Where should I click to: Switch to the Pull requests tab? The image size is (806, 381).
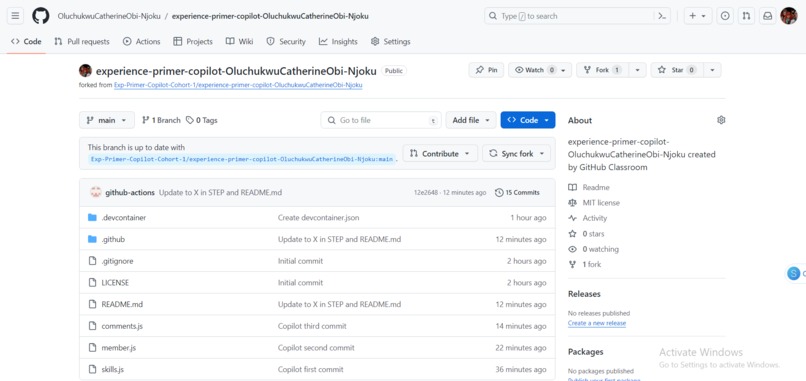pyautogui.click(x=82, y=42)
